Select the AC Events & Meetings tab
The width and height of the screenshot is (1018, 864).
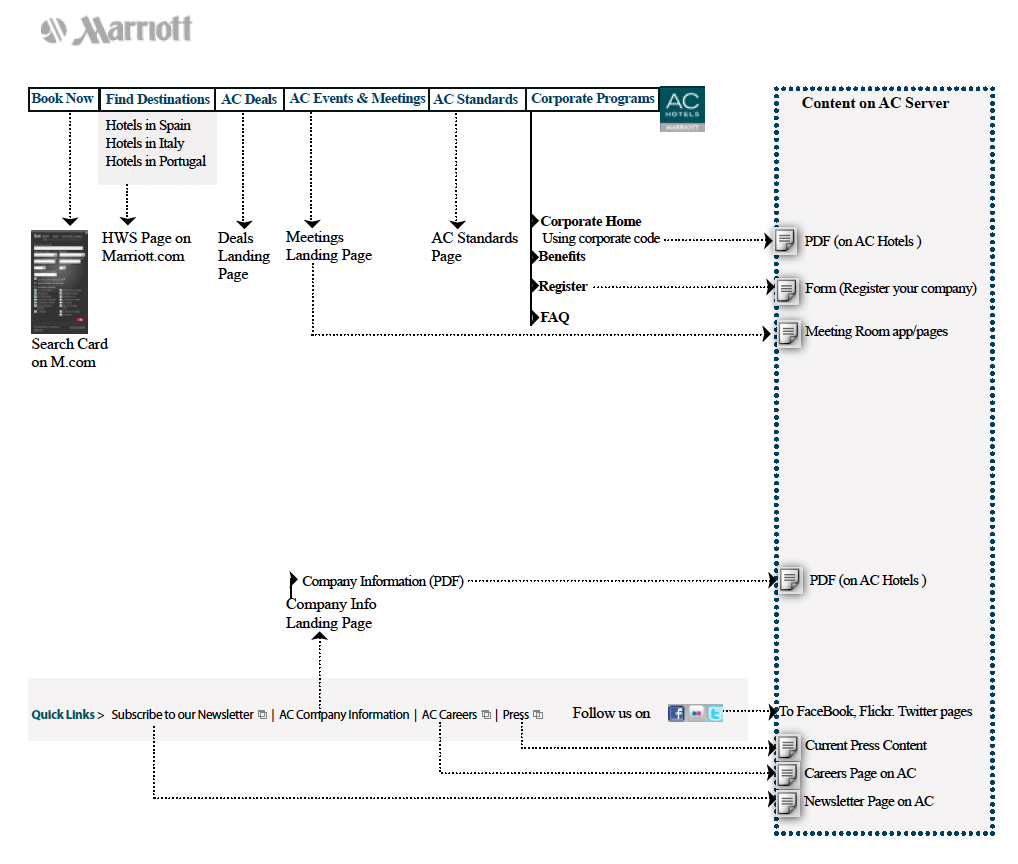point(357,99)
